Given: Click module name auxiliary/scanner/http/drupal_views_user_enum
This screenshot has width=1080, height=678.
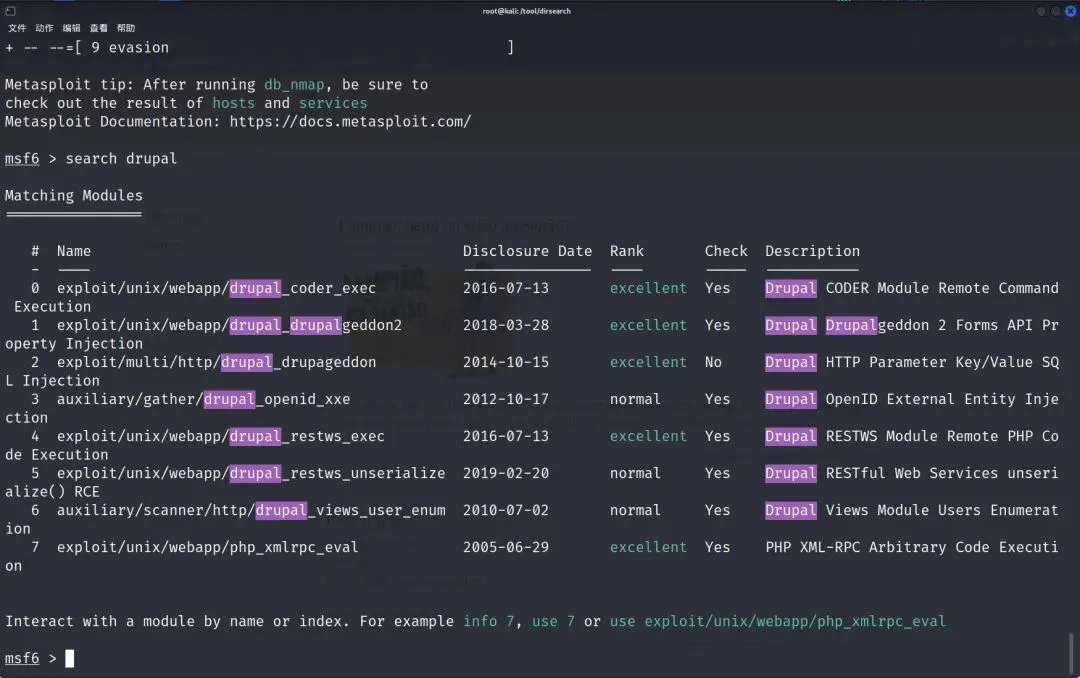Looking at the screenshot, I should point(251,511).
